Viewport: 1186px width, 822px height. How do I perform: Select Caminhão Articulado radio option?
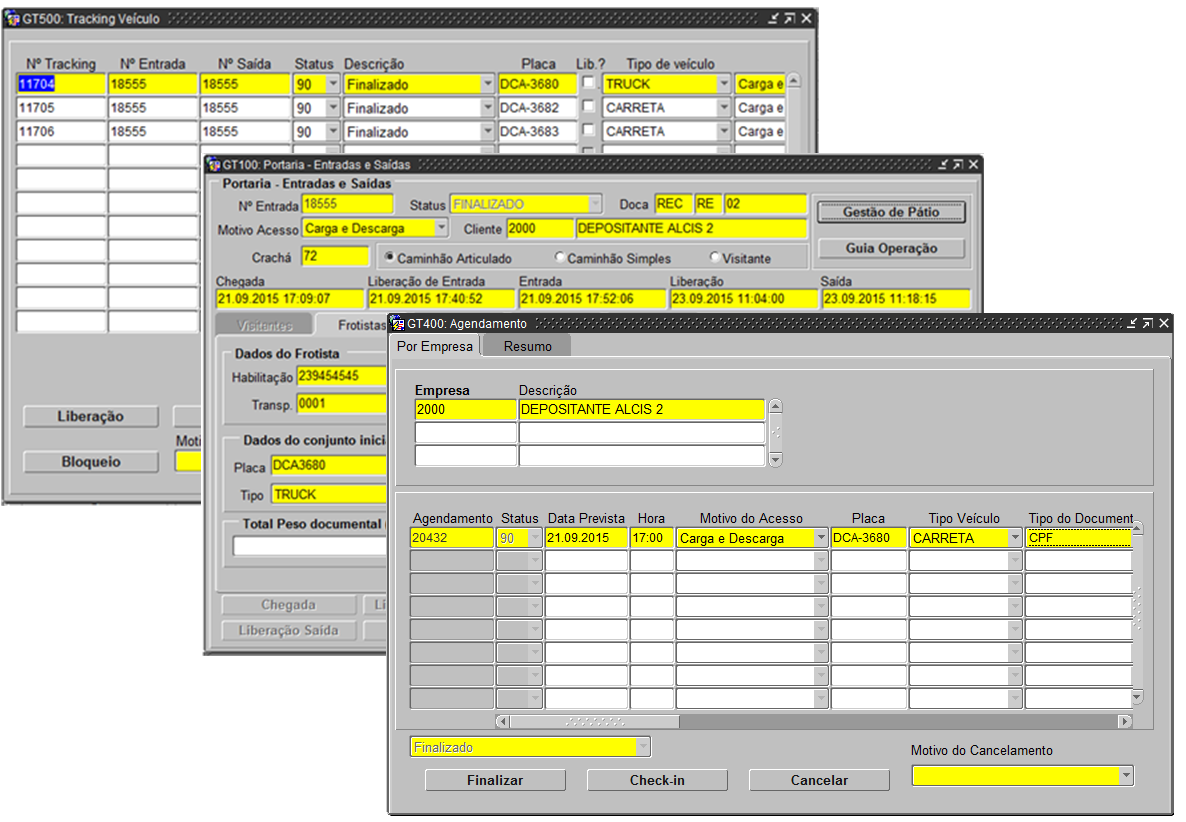click(x=389, y=257)
